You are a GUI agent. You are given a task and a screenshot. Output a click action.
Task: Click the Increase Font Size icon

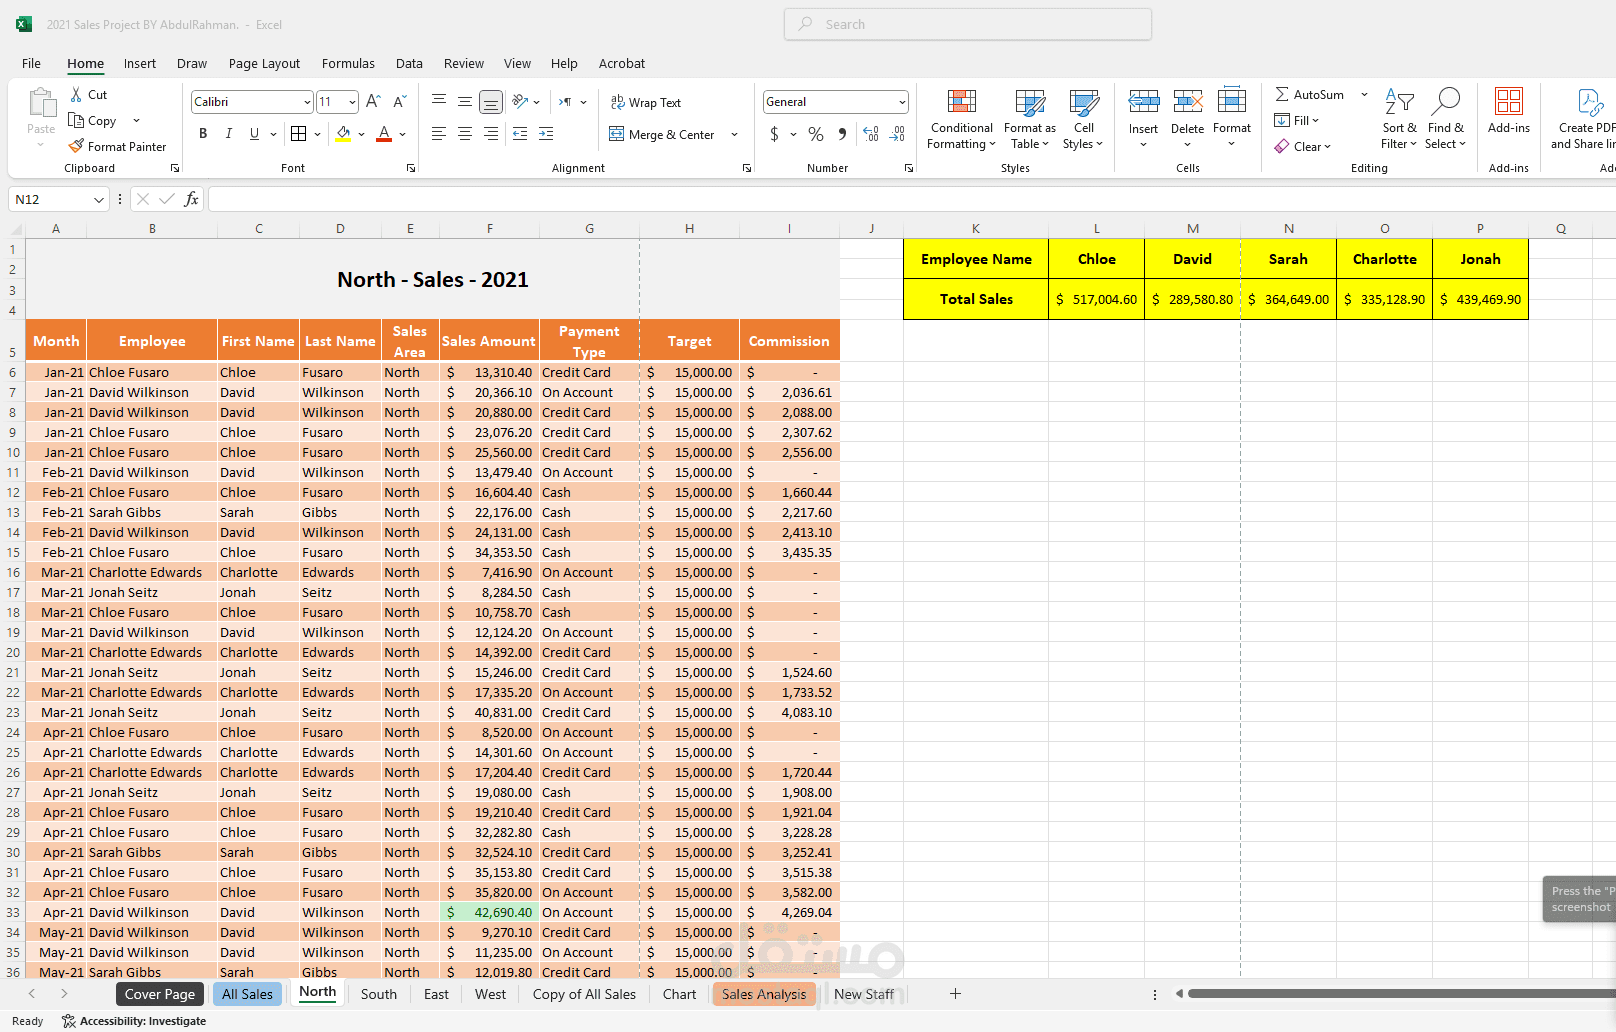coord(373,102)
